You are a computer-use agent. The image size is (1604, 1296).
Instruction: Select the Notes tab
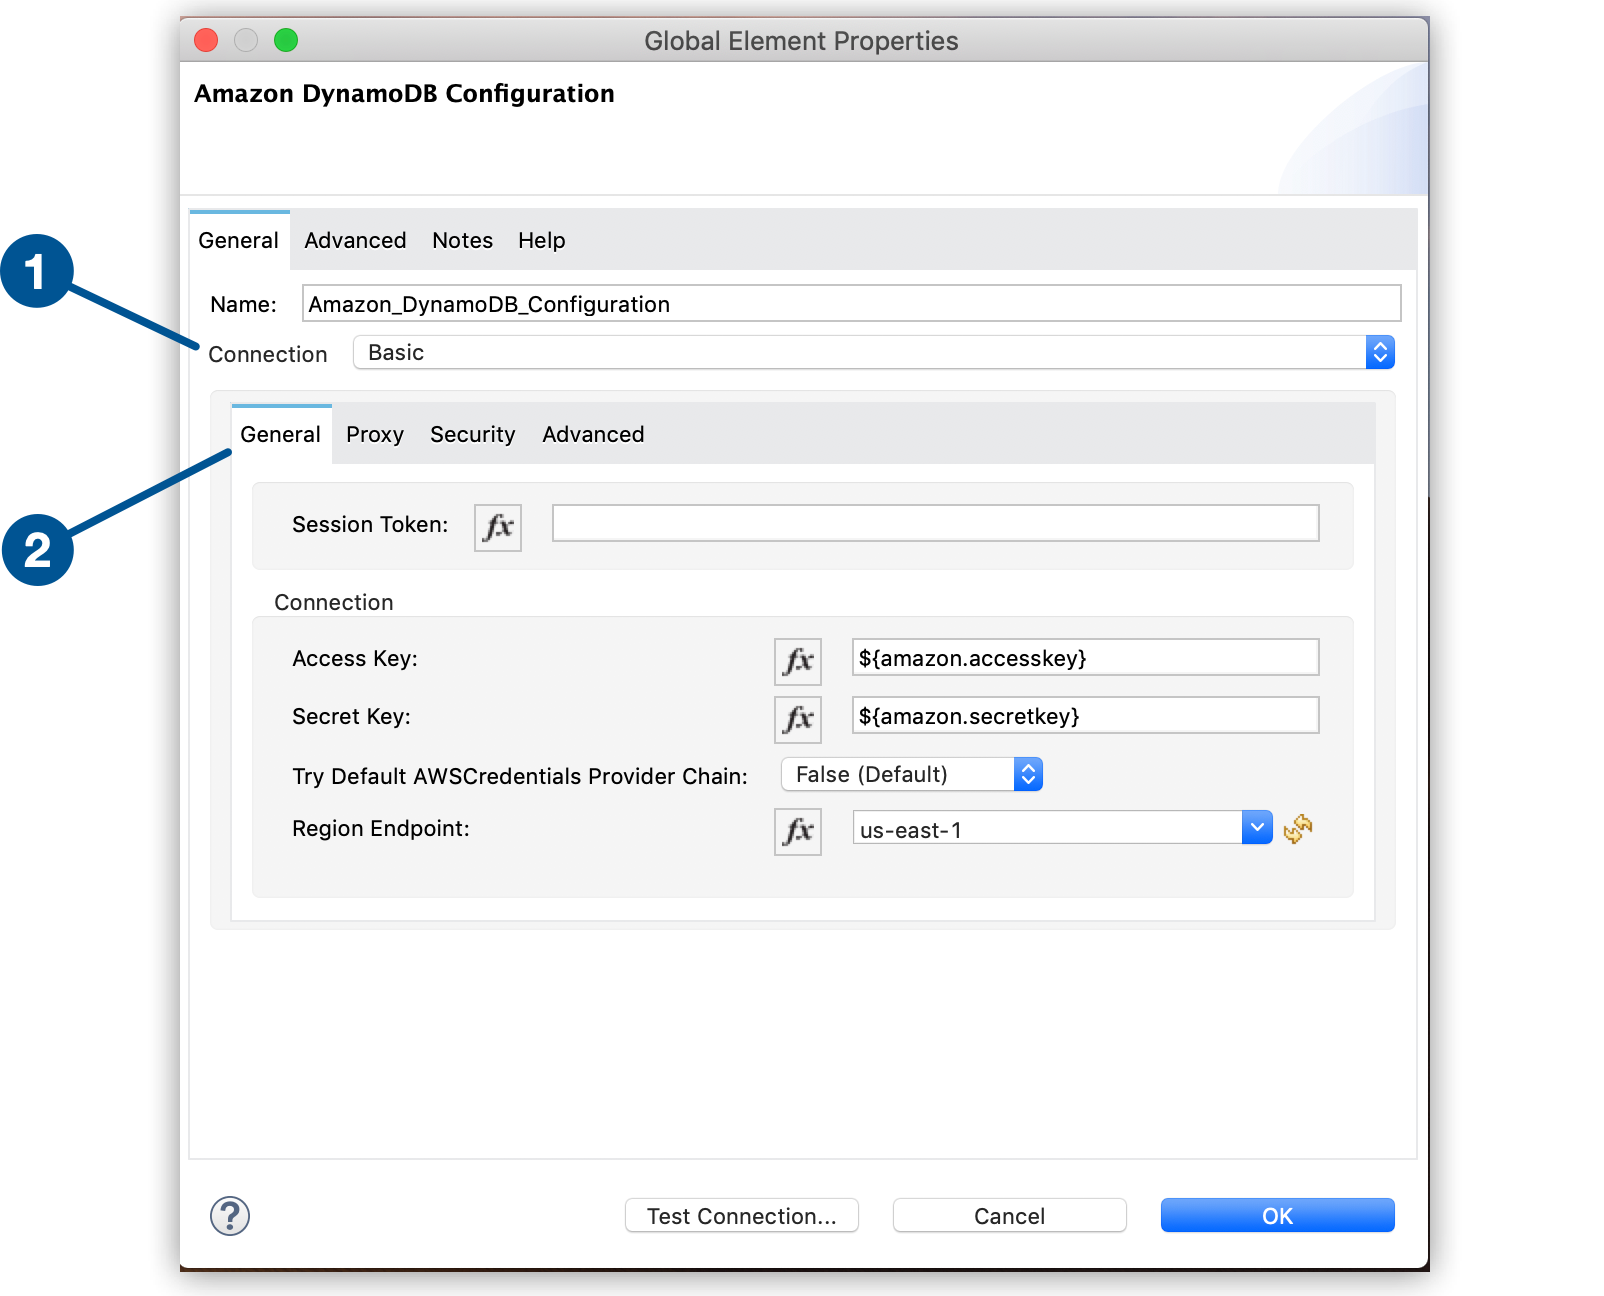click(x=462, y=240)
